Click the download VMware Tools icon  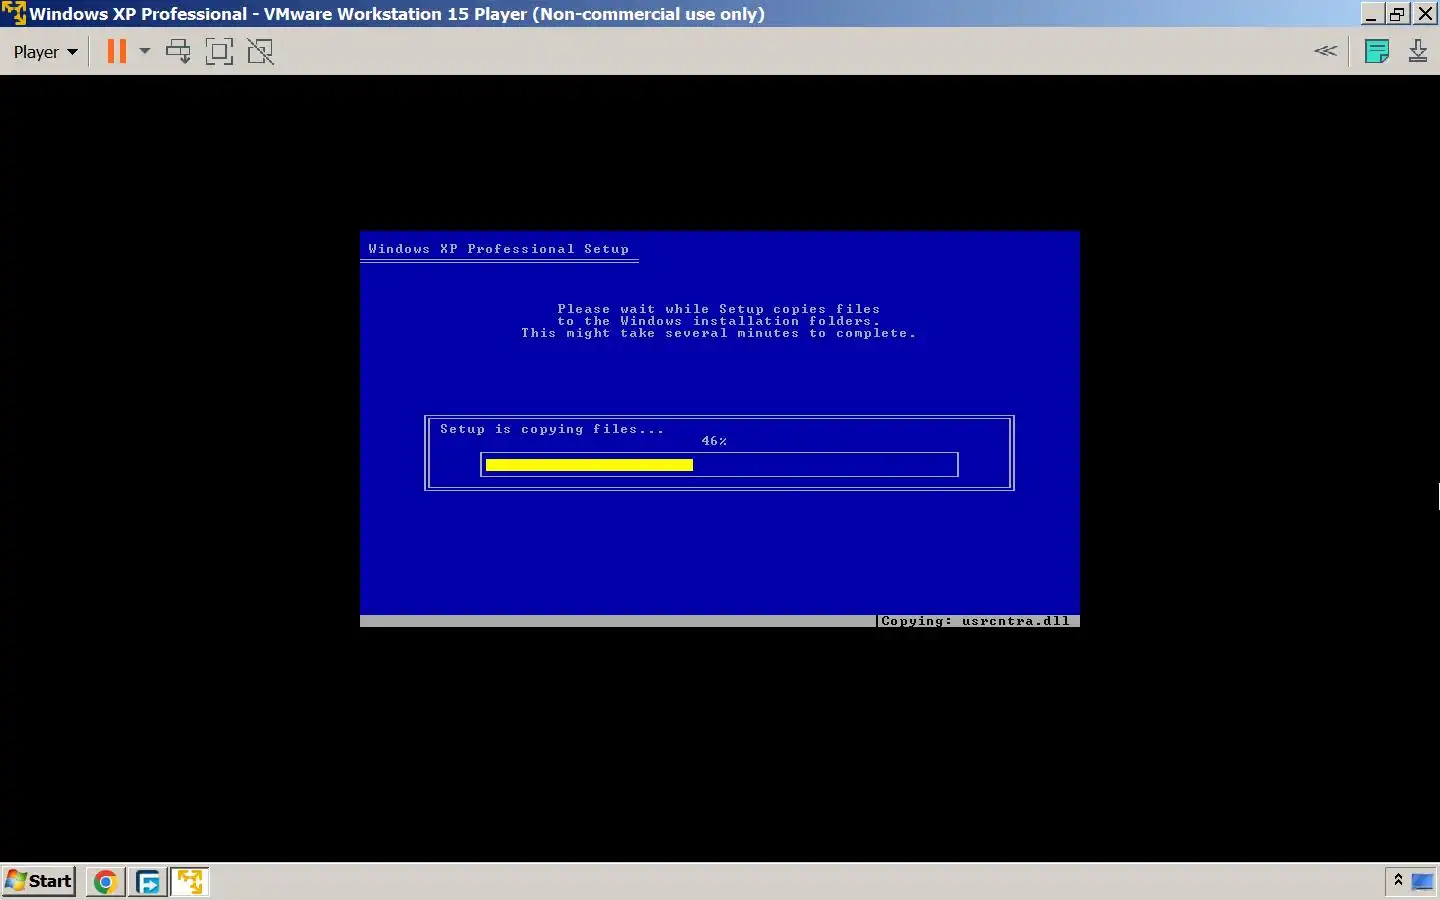pos(1418,51)
